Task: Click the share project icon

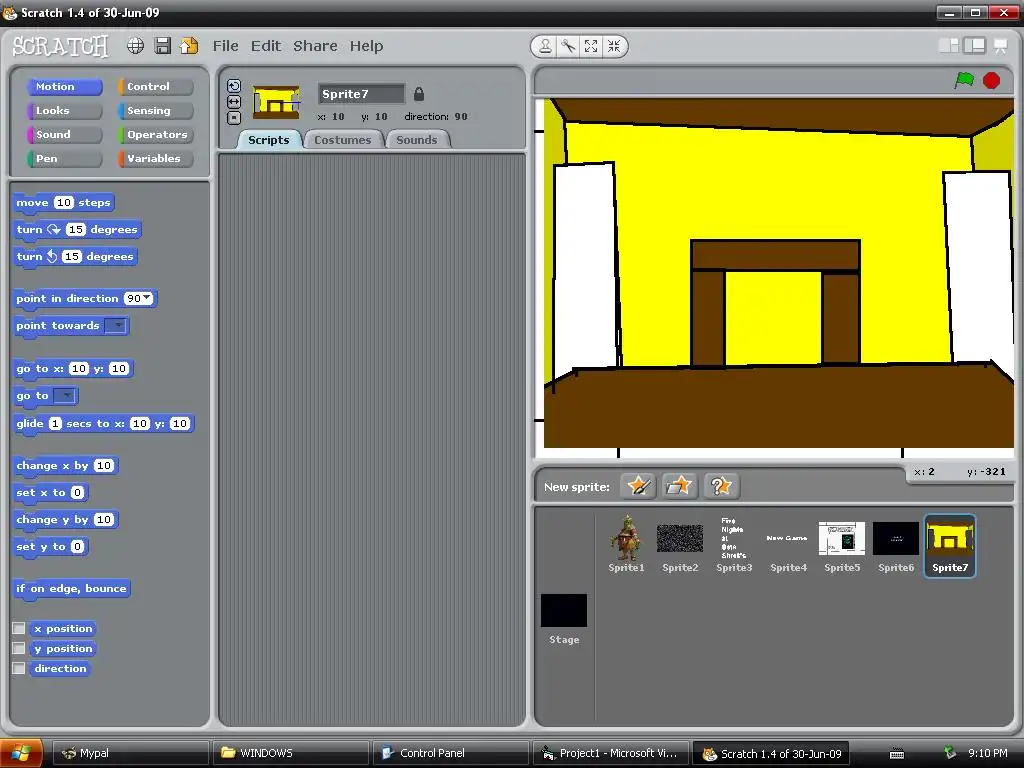Action: tap(189, 46)
